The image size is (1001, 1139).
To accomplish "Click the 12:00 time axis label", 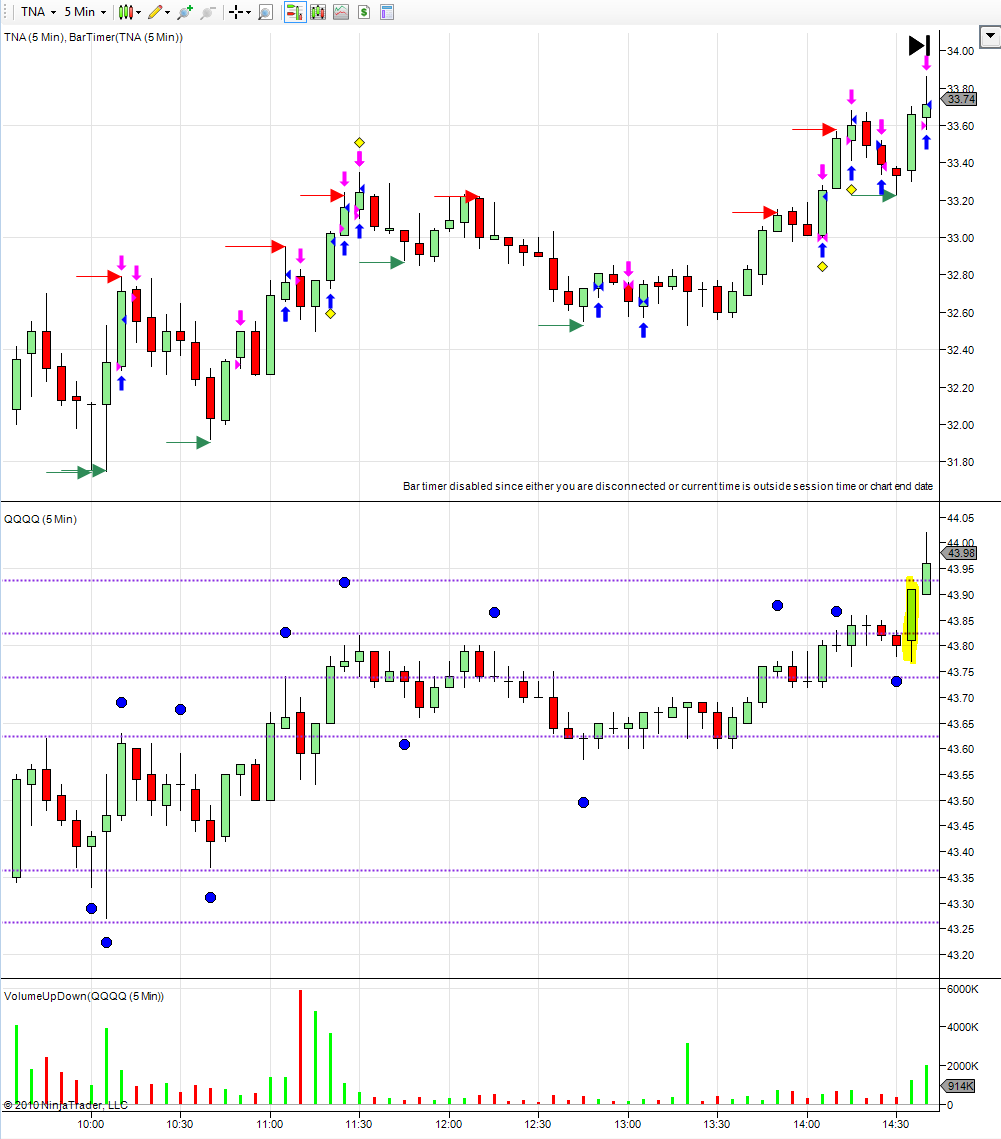I will [449, 1124].
